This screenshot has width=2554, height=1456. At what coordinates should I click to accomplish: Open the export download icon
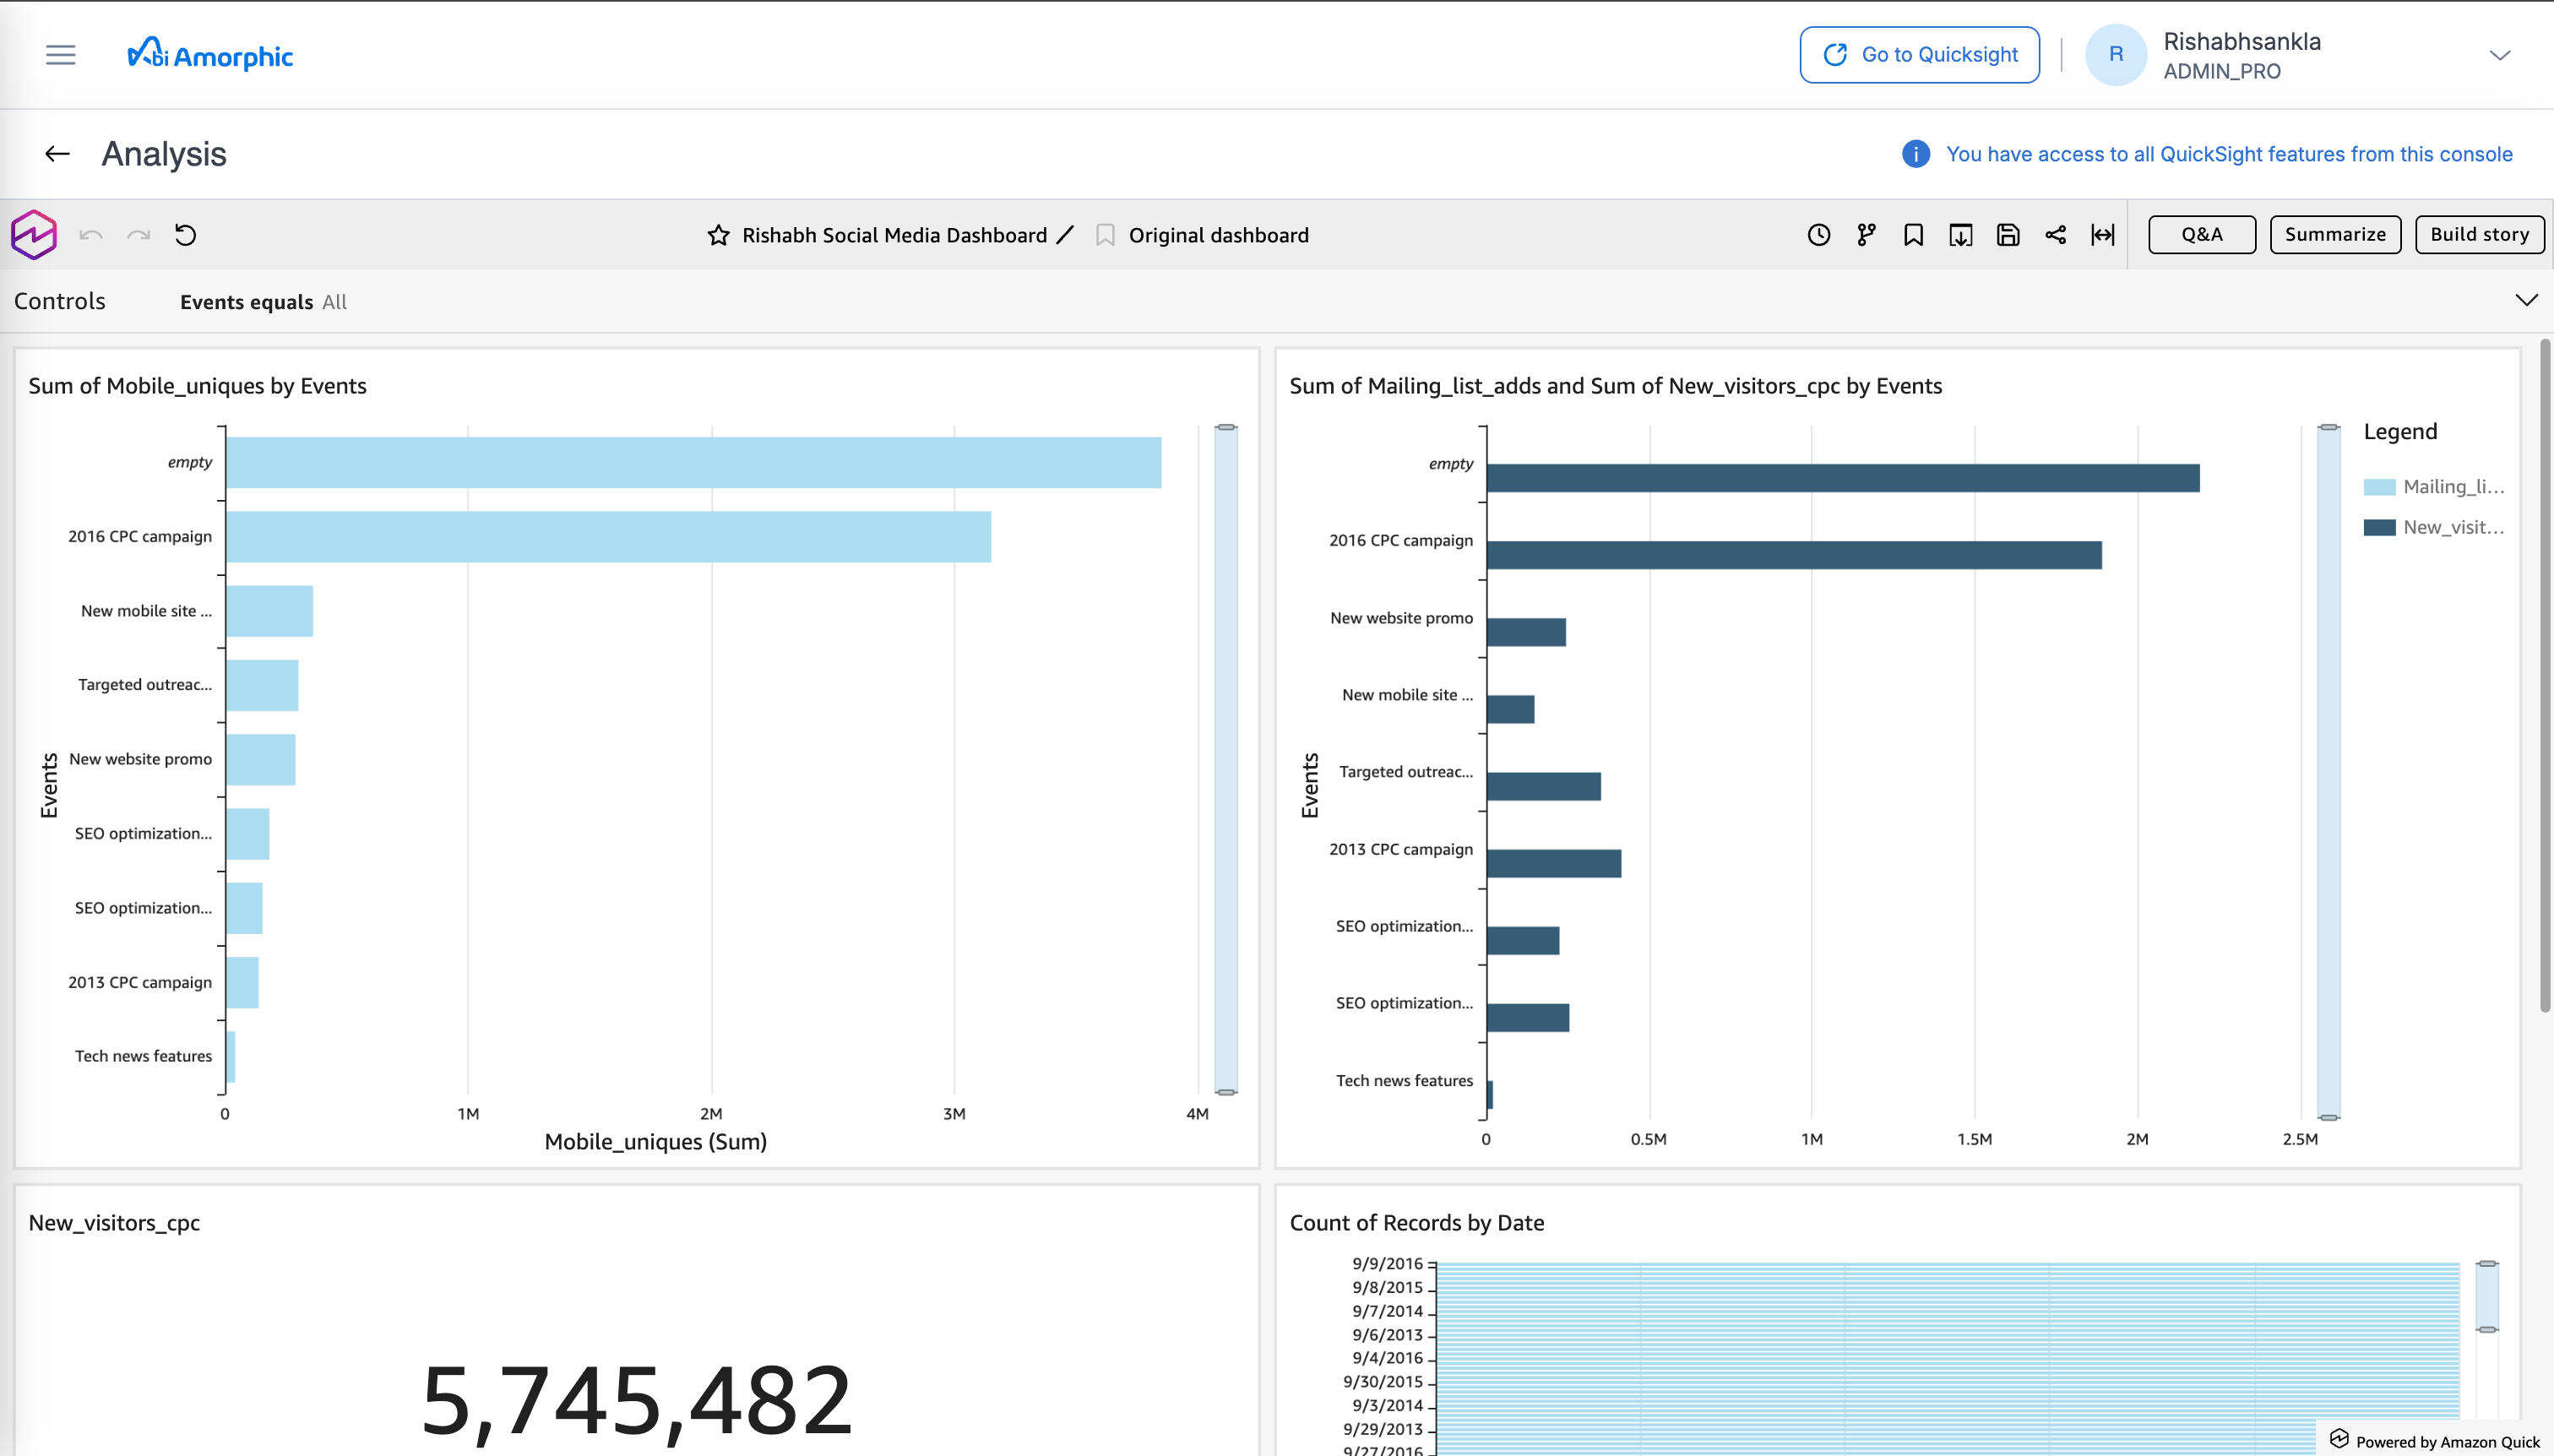1961,234
